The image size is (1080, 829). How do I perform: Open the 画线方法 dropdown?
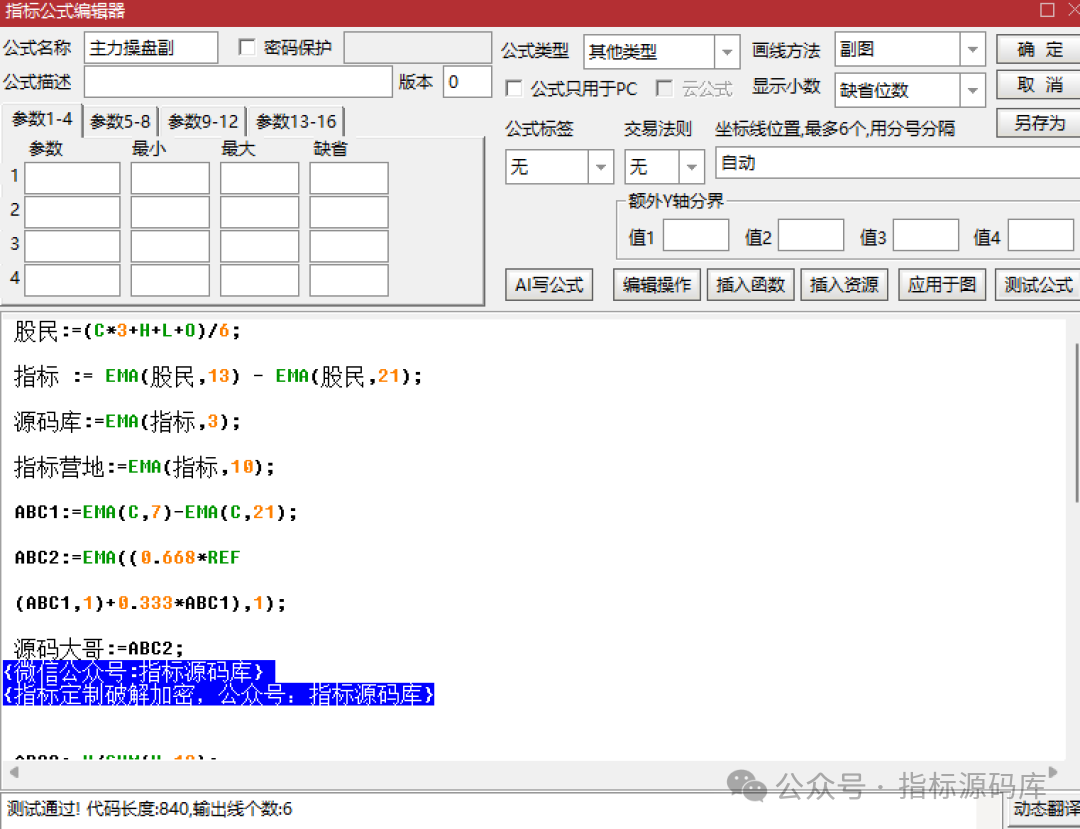(972, 49)
